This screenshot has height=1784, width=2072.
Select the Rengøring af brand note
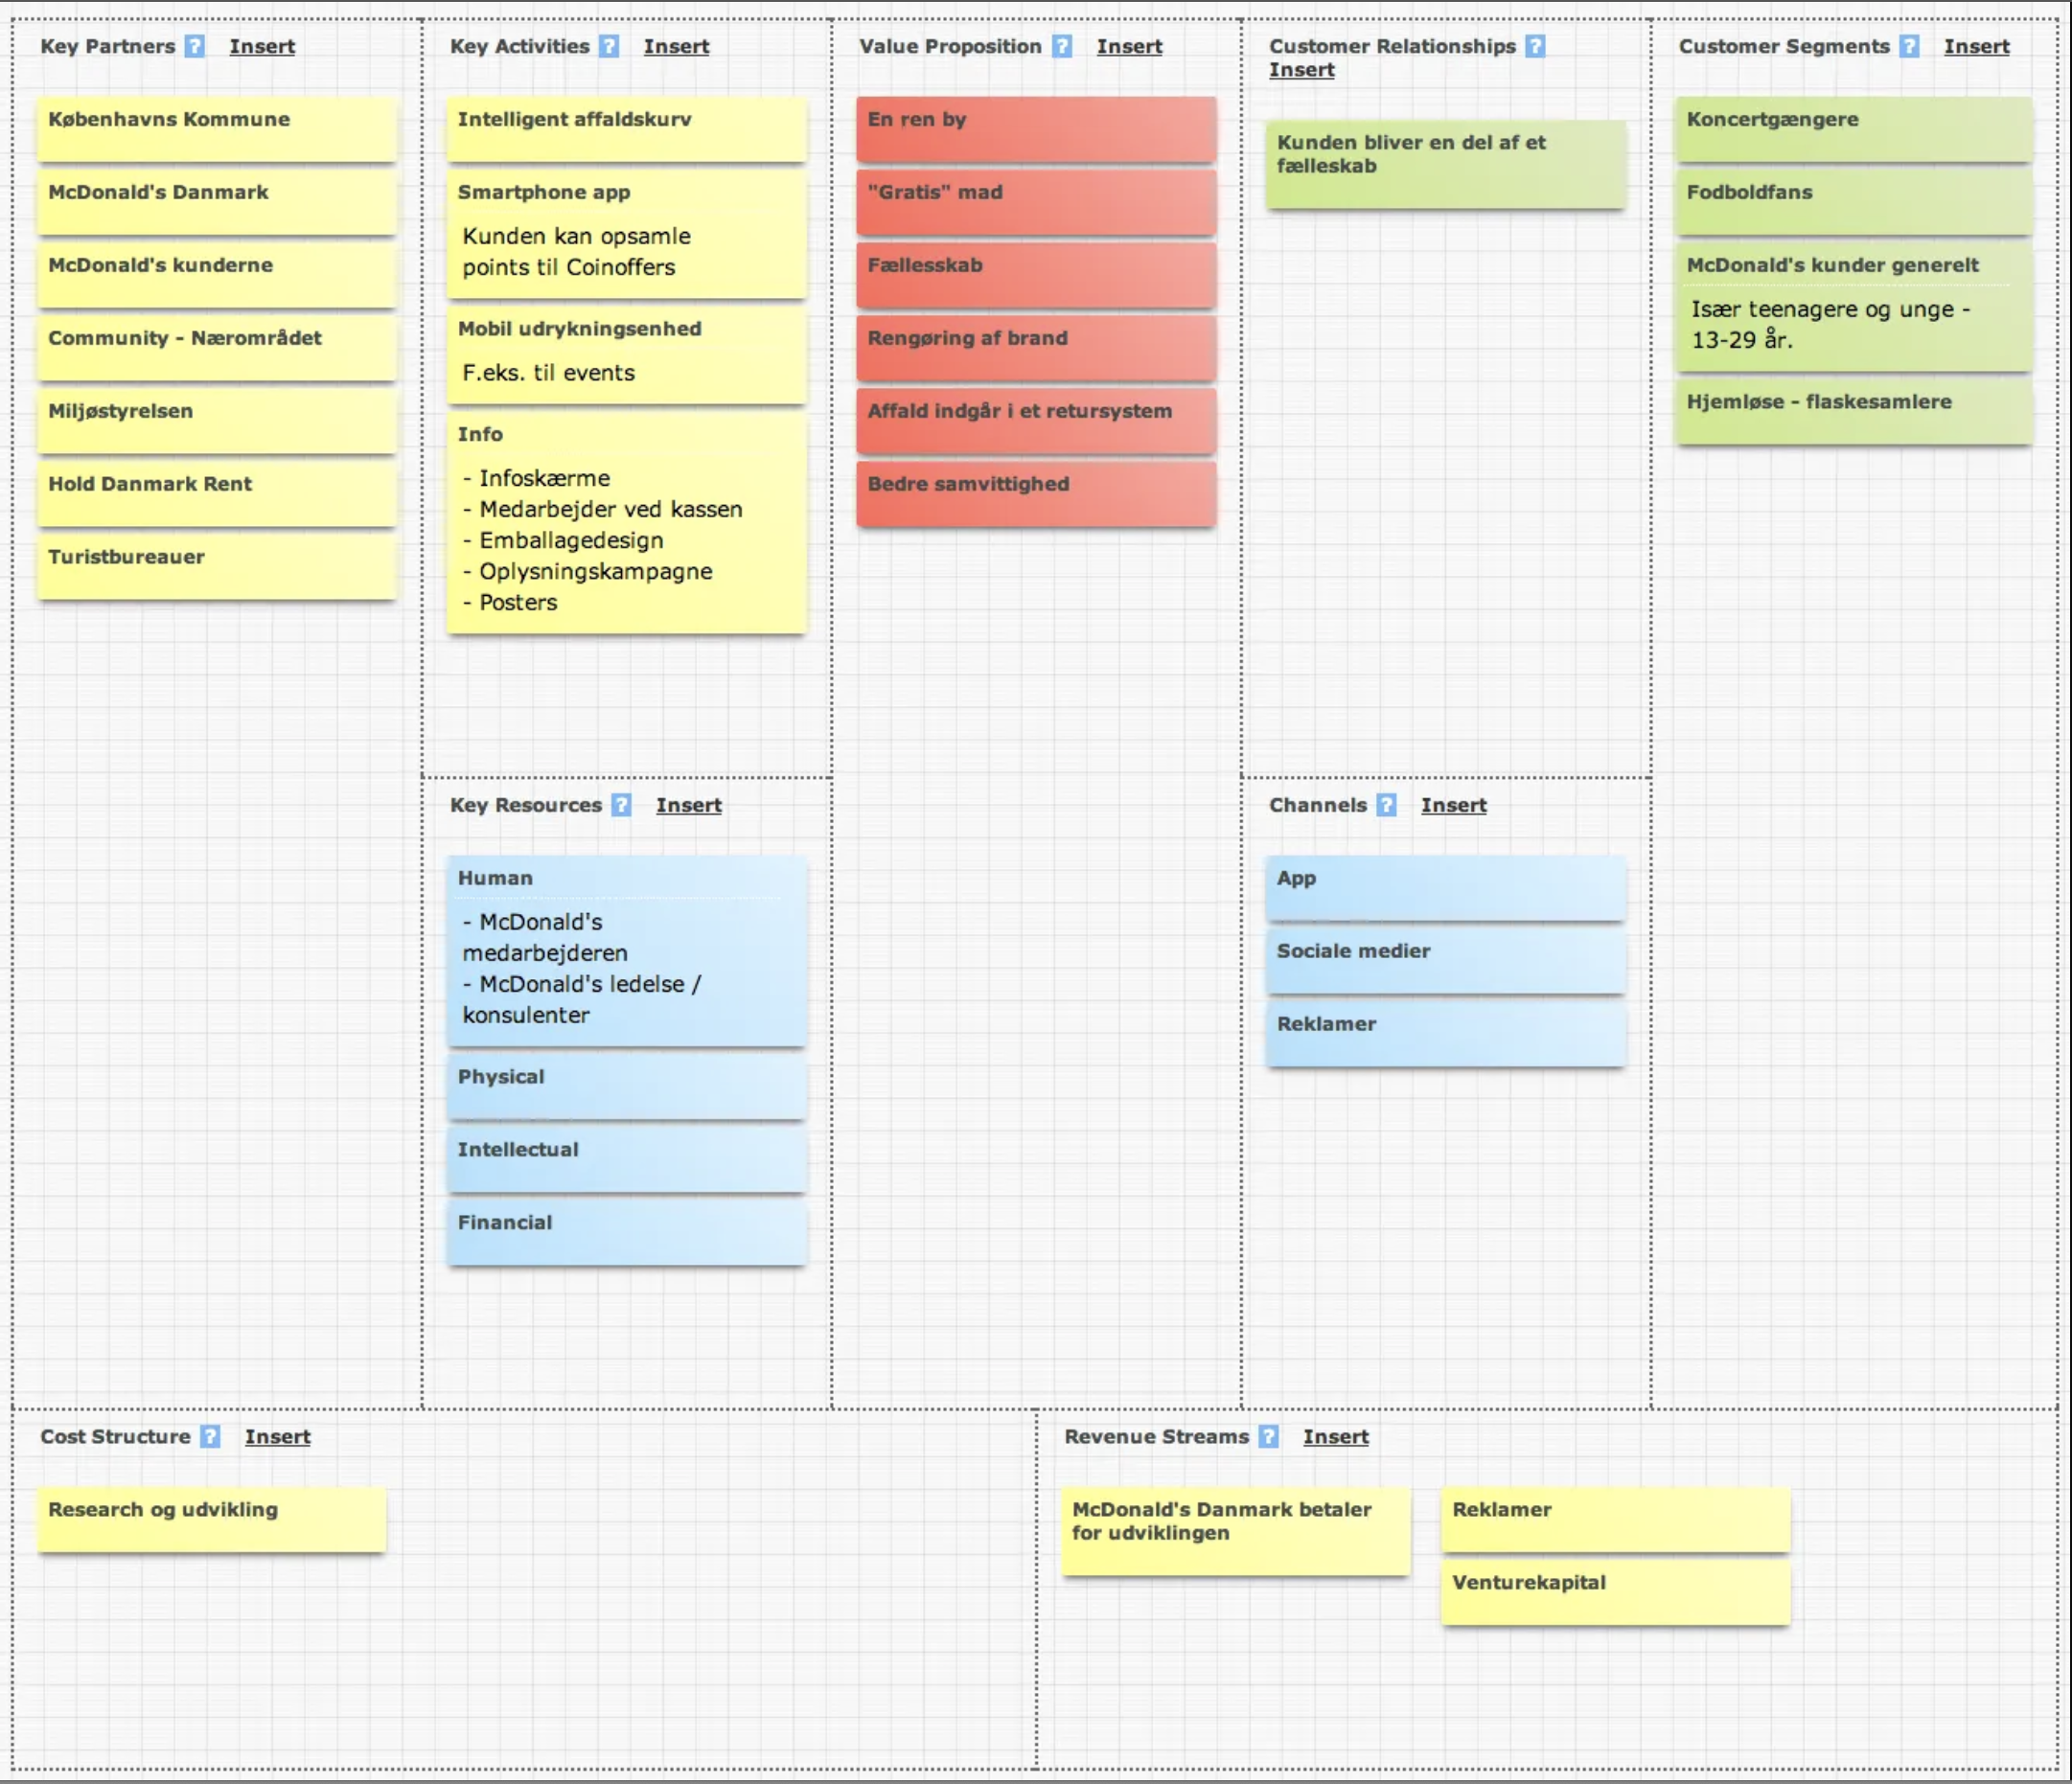(1036, 348)
